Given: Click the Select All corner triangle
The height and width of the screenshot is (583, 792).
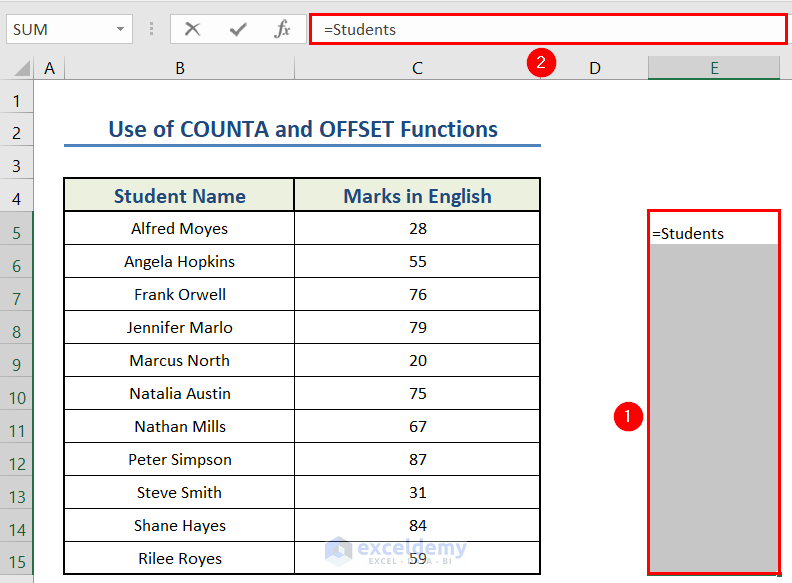Looking at the screenshot, I should [x=22, y=69].
